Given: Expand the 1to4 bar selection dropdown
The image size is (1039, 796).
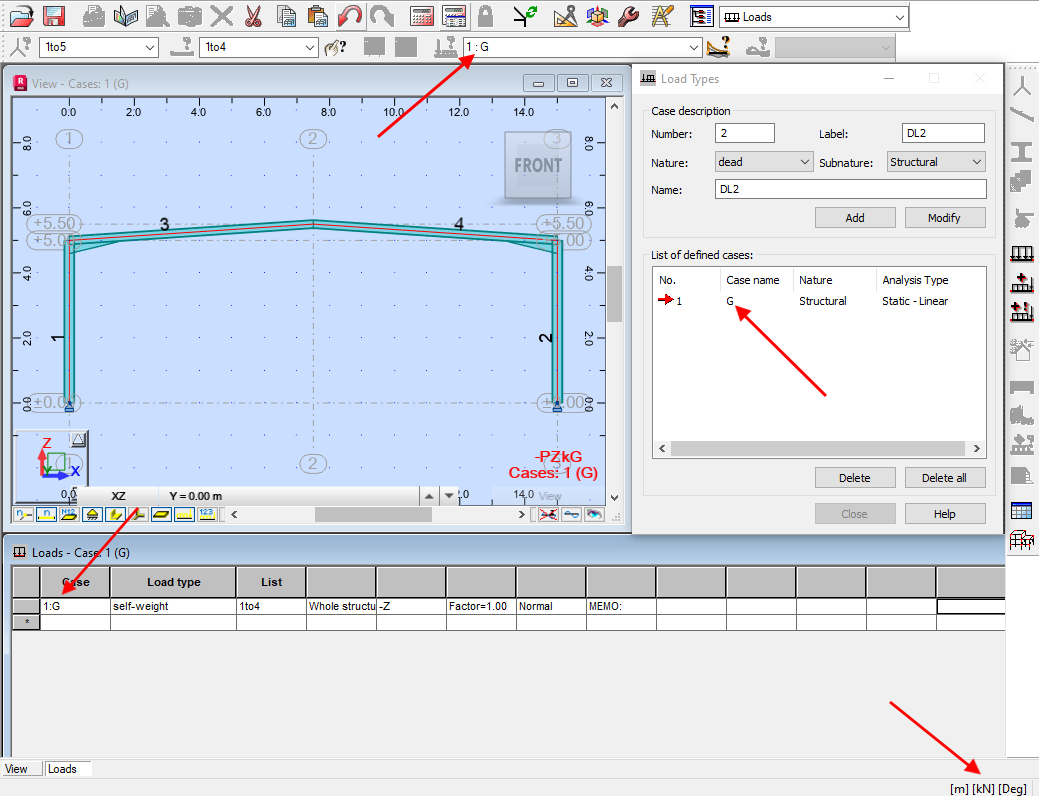Looking at the screenshot, I should point(309,48).
